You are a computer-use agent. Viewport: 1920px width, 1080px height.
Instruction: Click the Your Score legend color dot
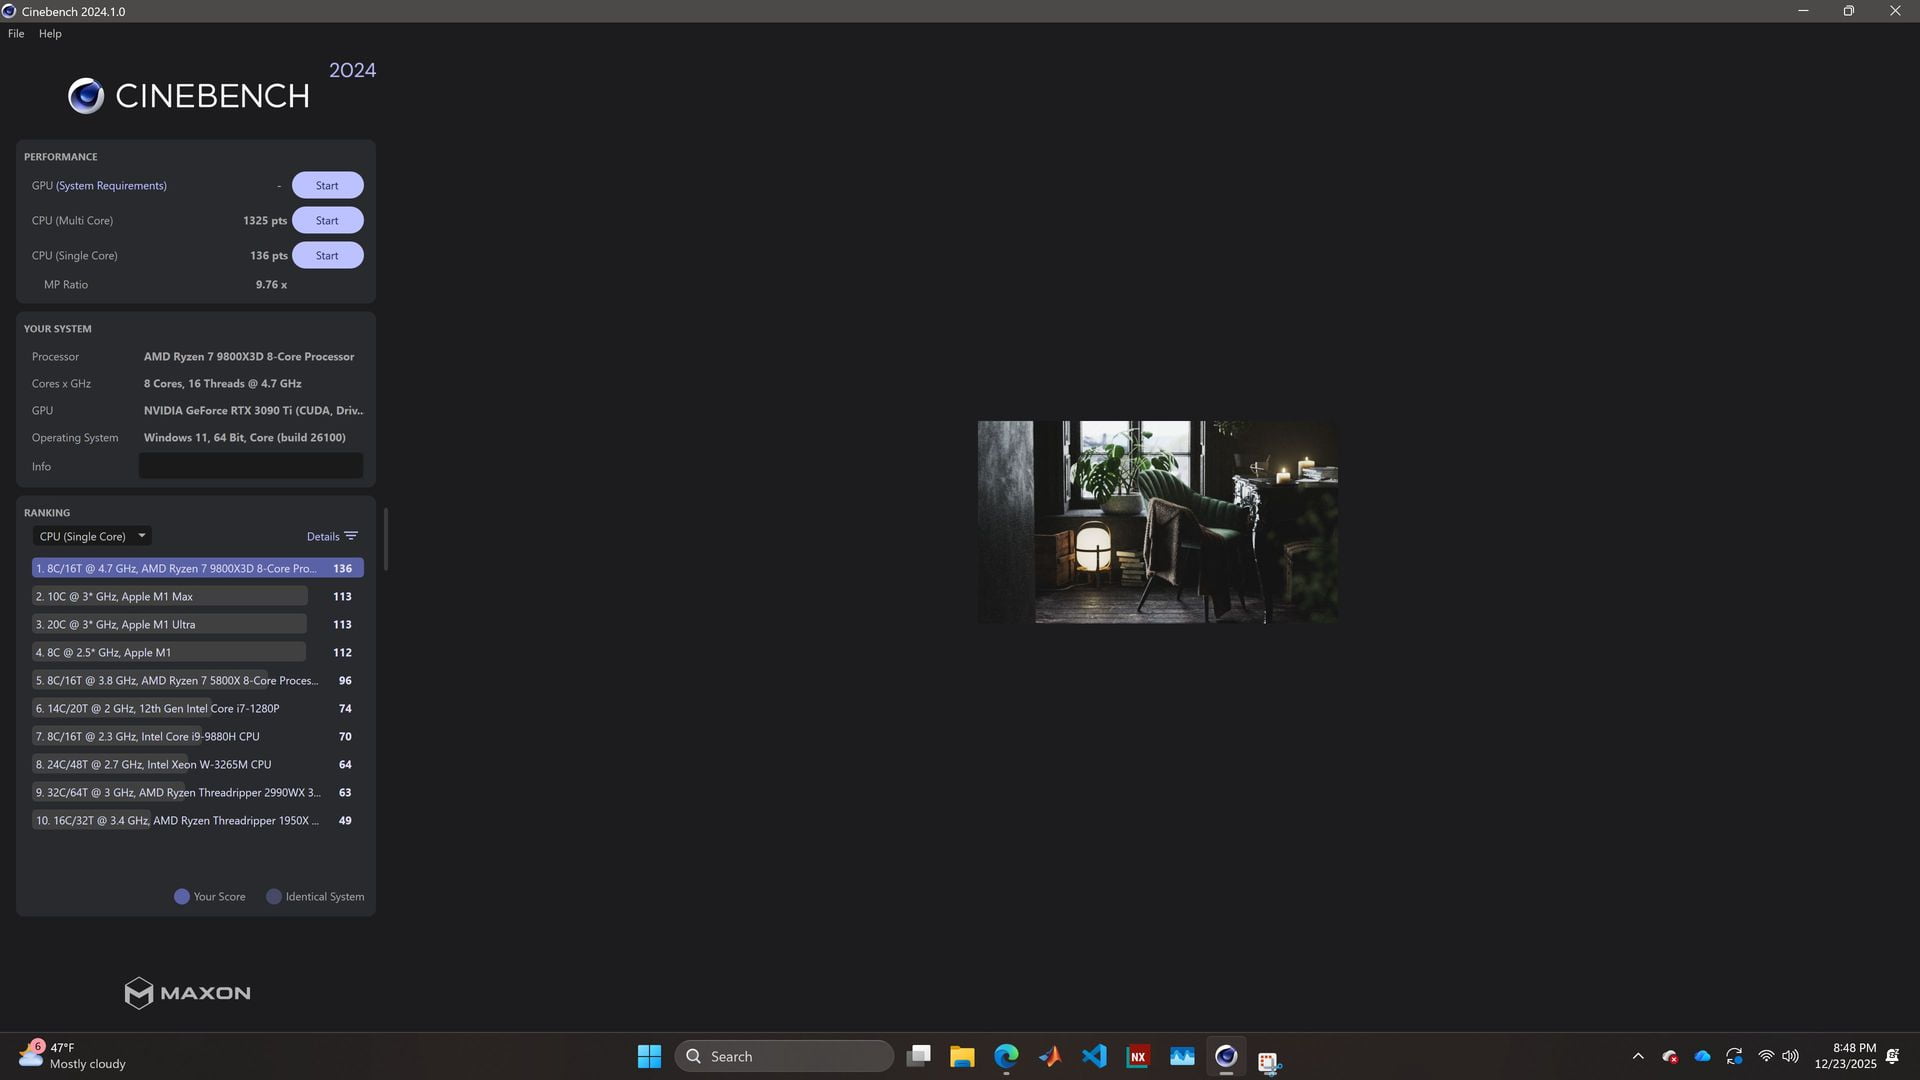182,896
